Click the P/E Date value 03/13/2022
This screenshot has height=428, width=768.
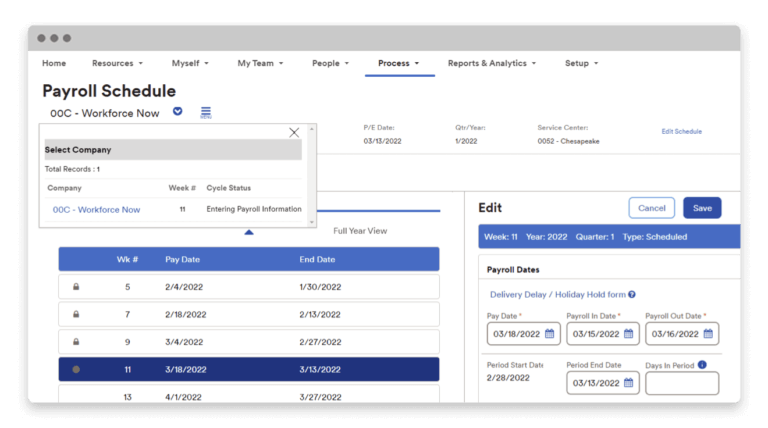coord(382,141)
